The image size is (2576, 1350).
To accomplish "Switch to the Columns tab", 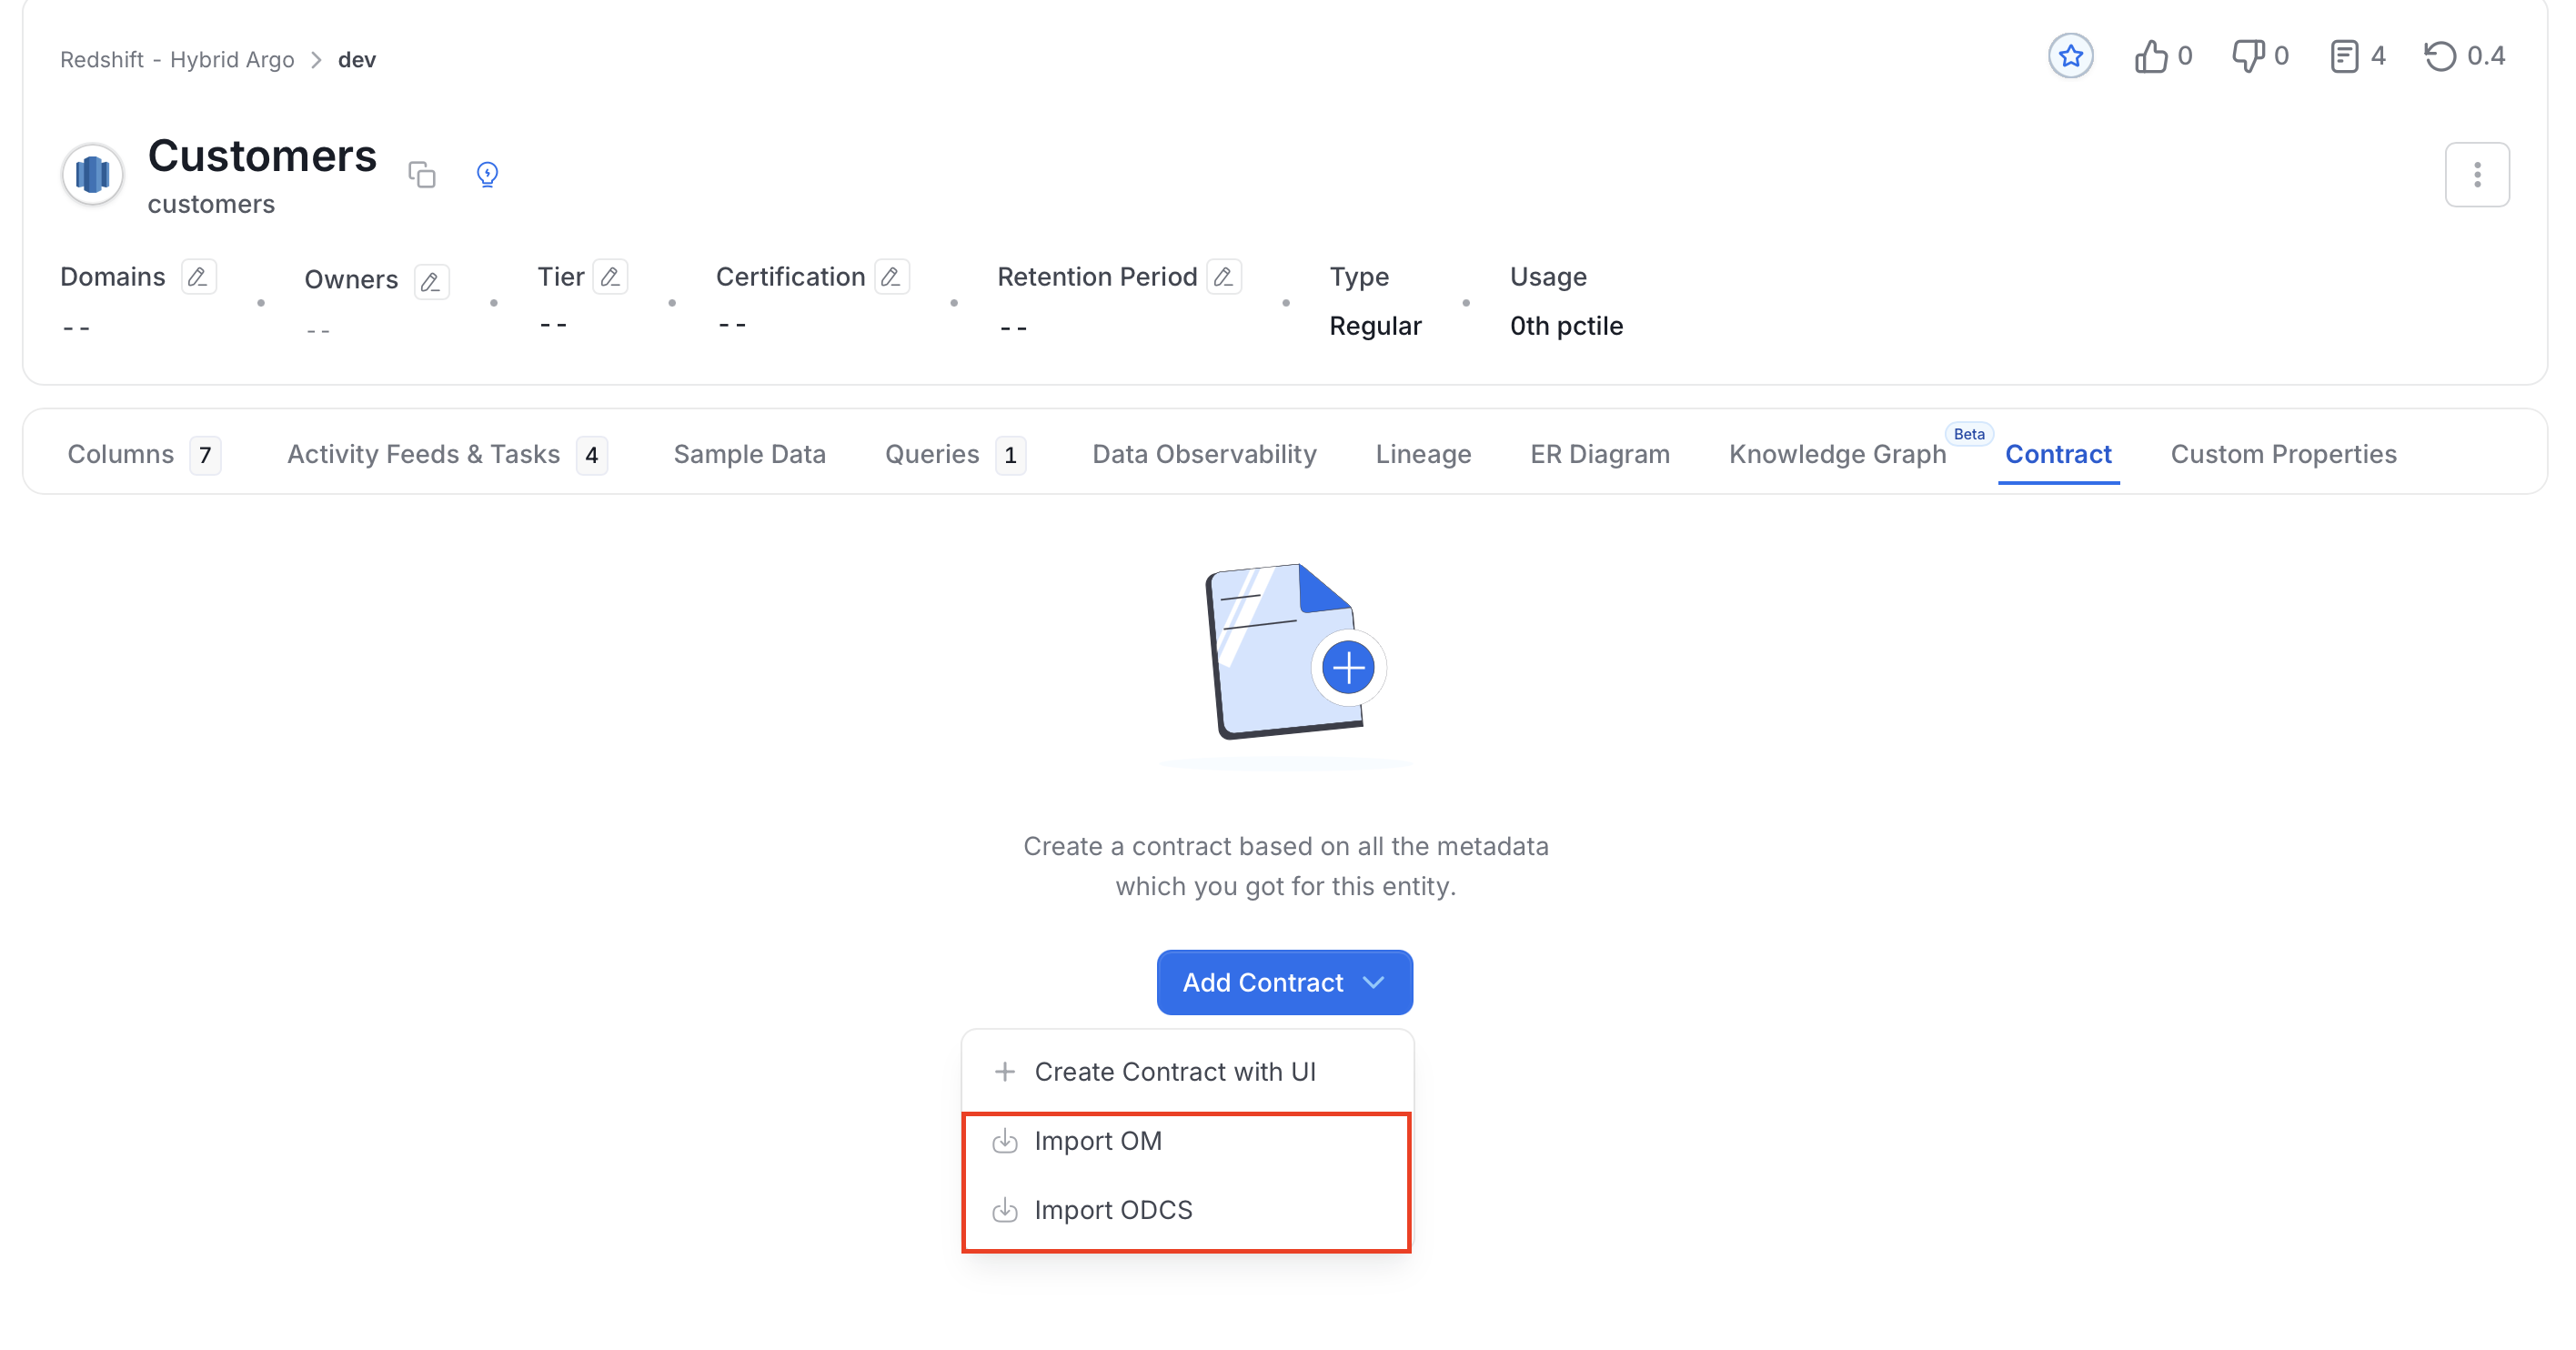I will pyautogui.click(x=144, y=454).
